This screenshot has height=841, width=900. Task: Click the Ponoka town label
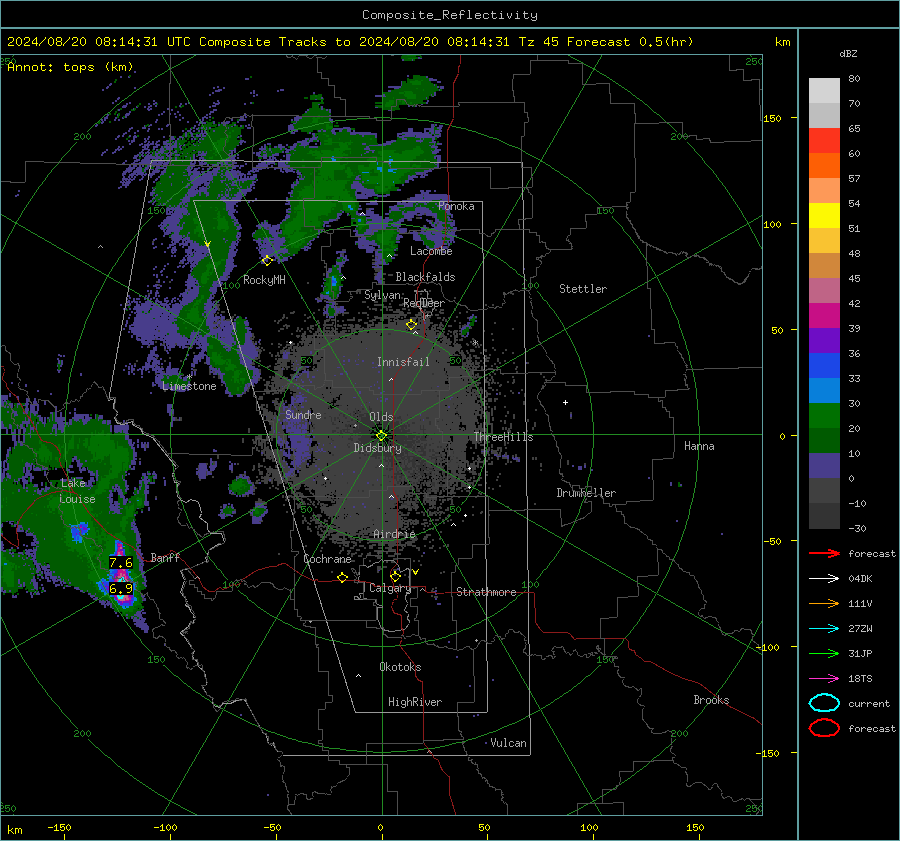pyautogui.click(x=456, y=206)
